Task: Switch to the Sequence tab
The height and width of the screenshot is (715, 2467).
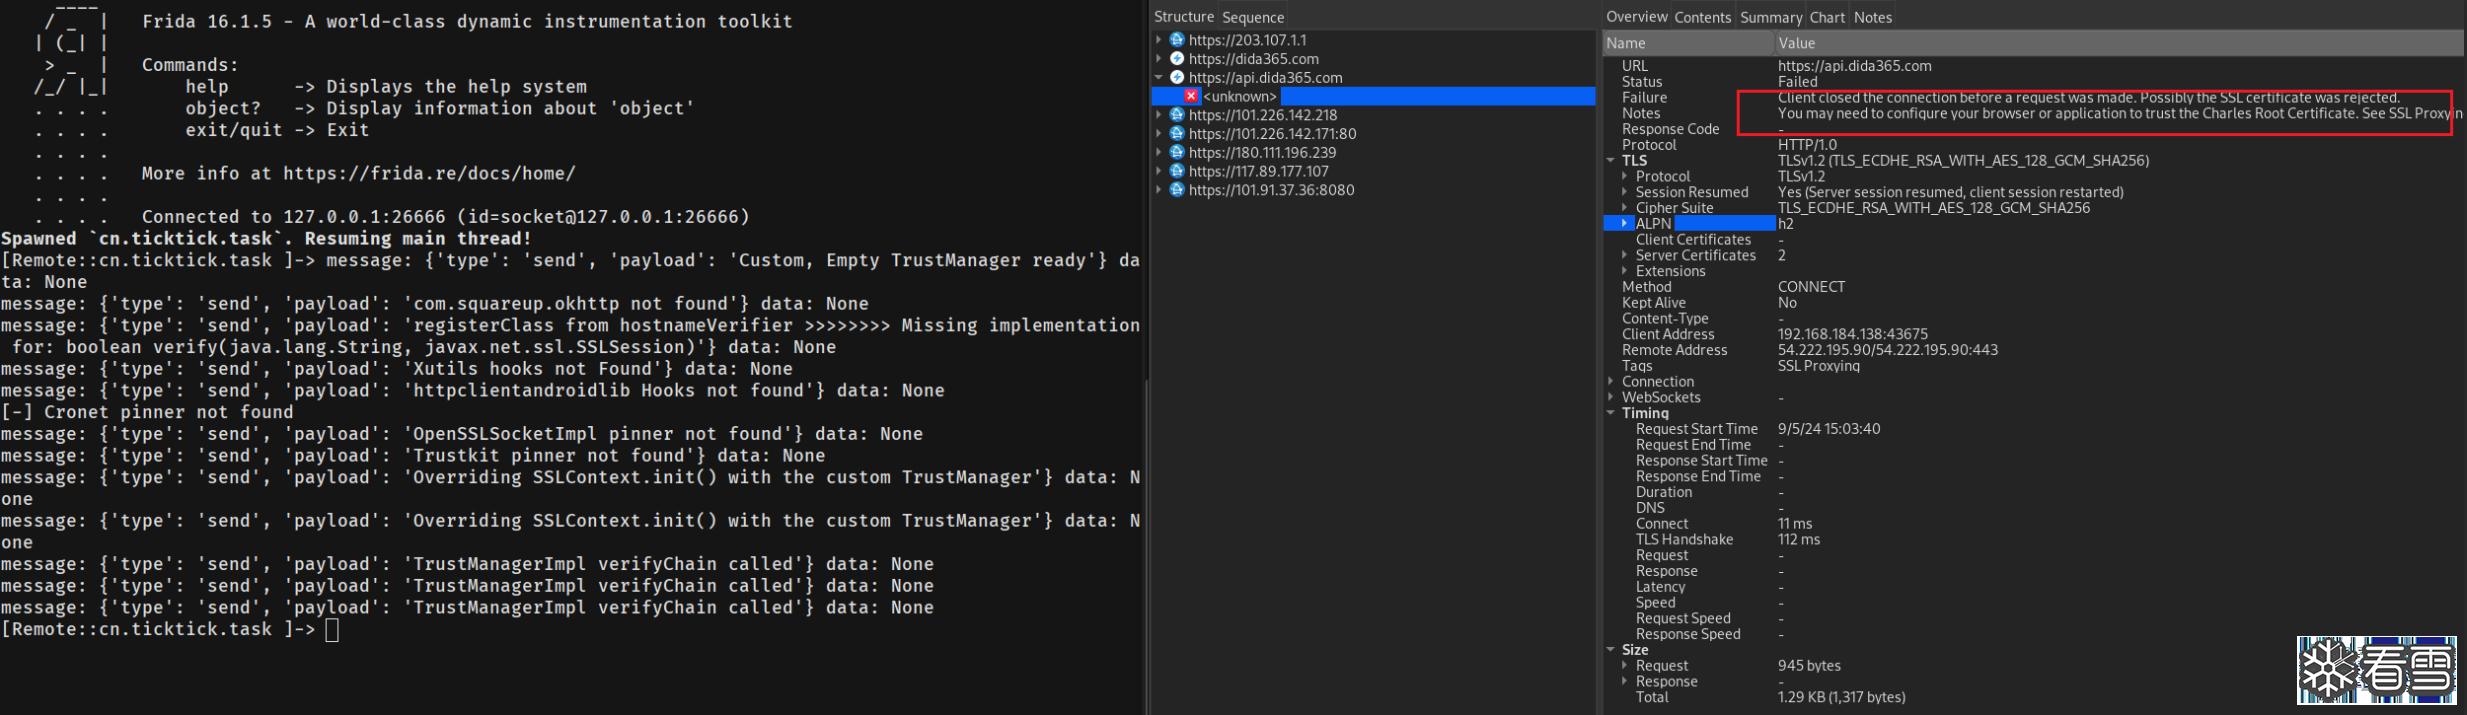Action: (x=1252, y=17)
